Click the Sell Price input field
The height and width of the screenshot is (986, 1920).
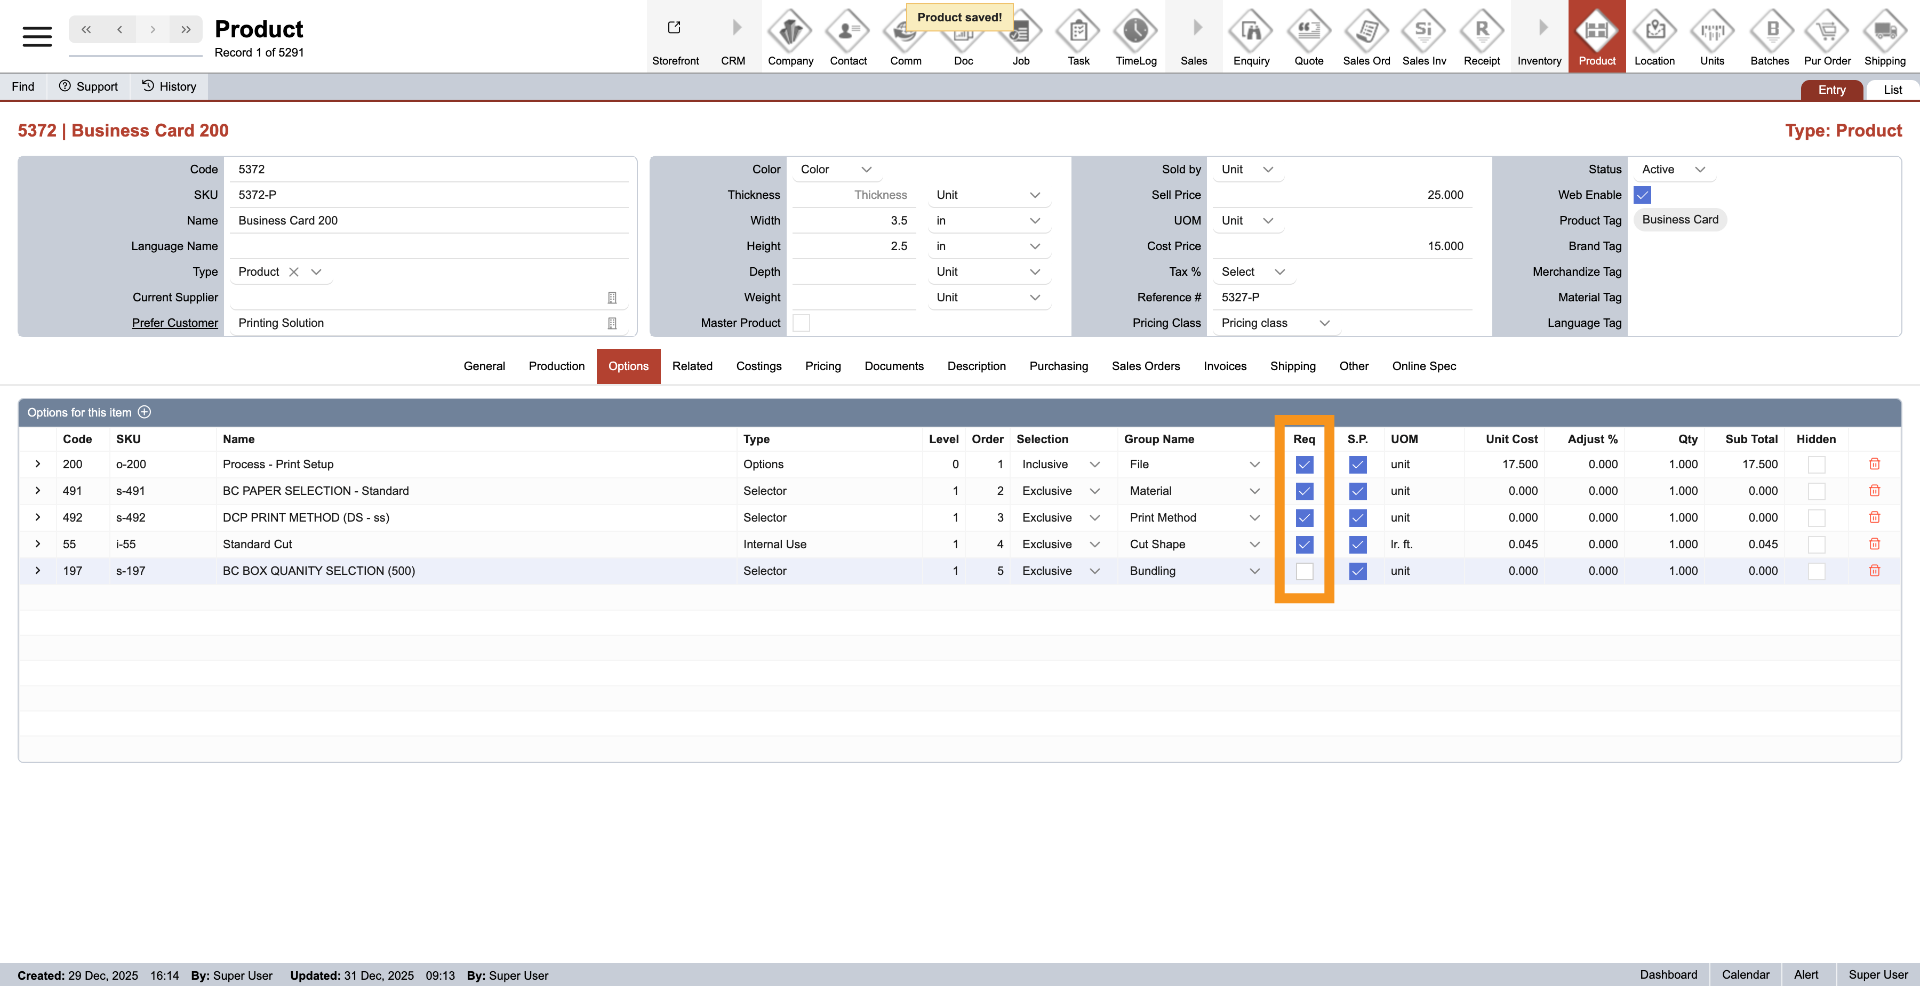point(1343,195)
